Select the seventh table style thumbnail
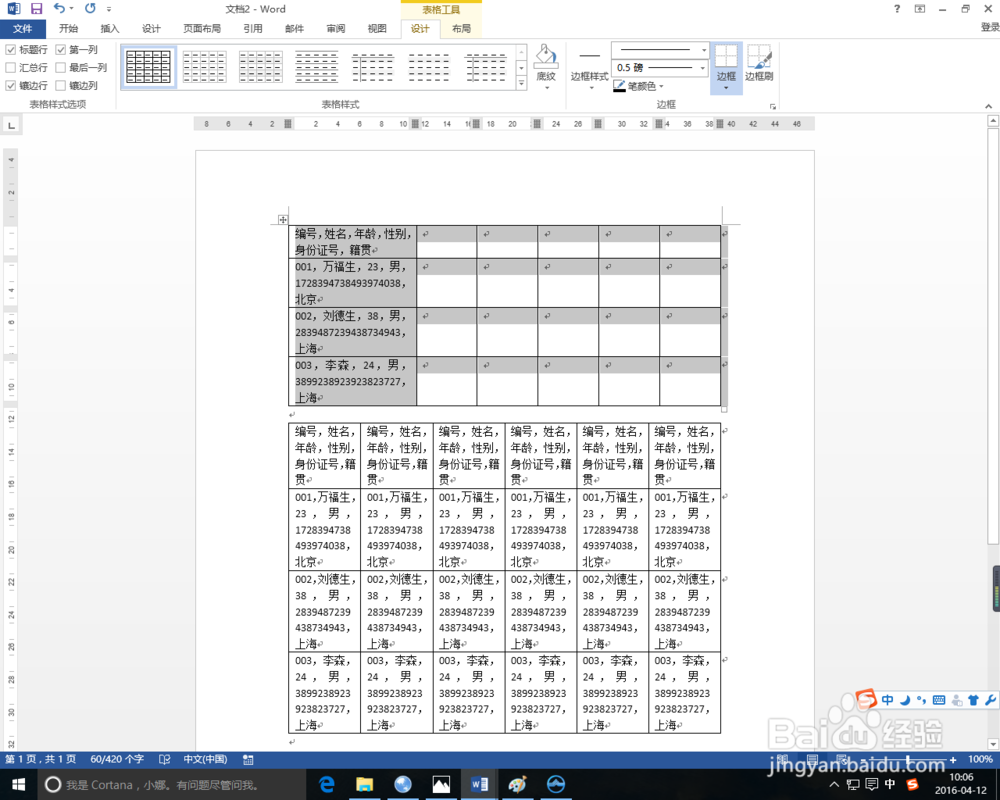The height and width of the screenshot is (800, 1000). pyautogui.click(x=485, y=66)
